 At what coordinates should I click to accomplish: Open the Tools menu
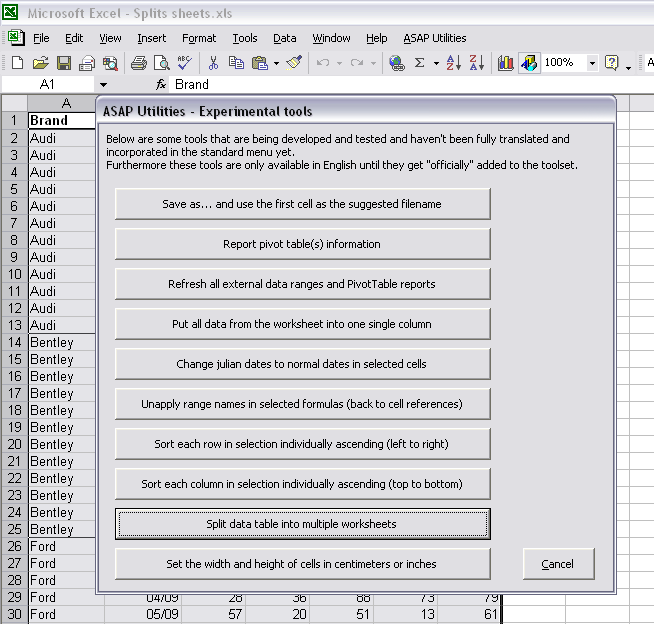pos(245,38)
